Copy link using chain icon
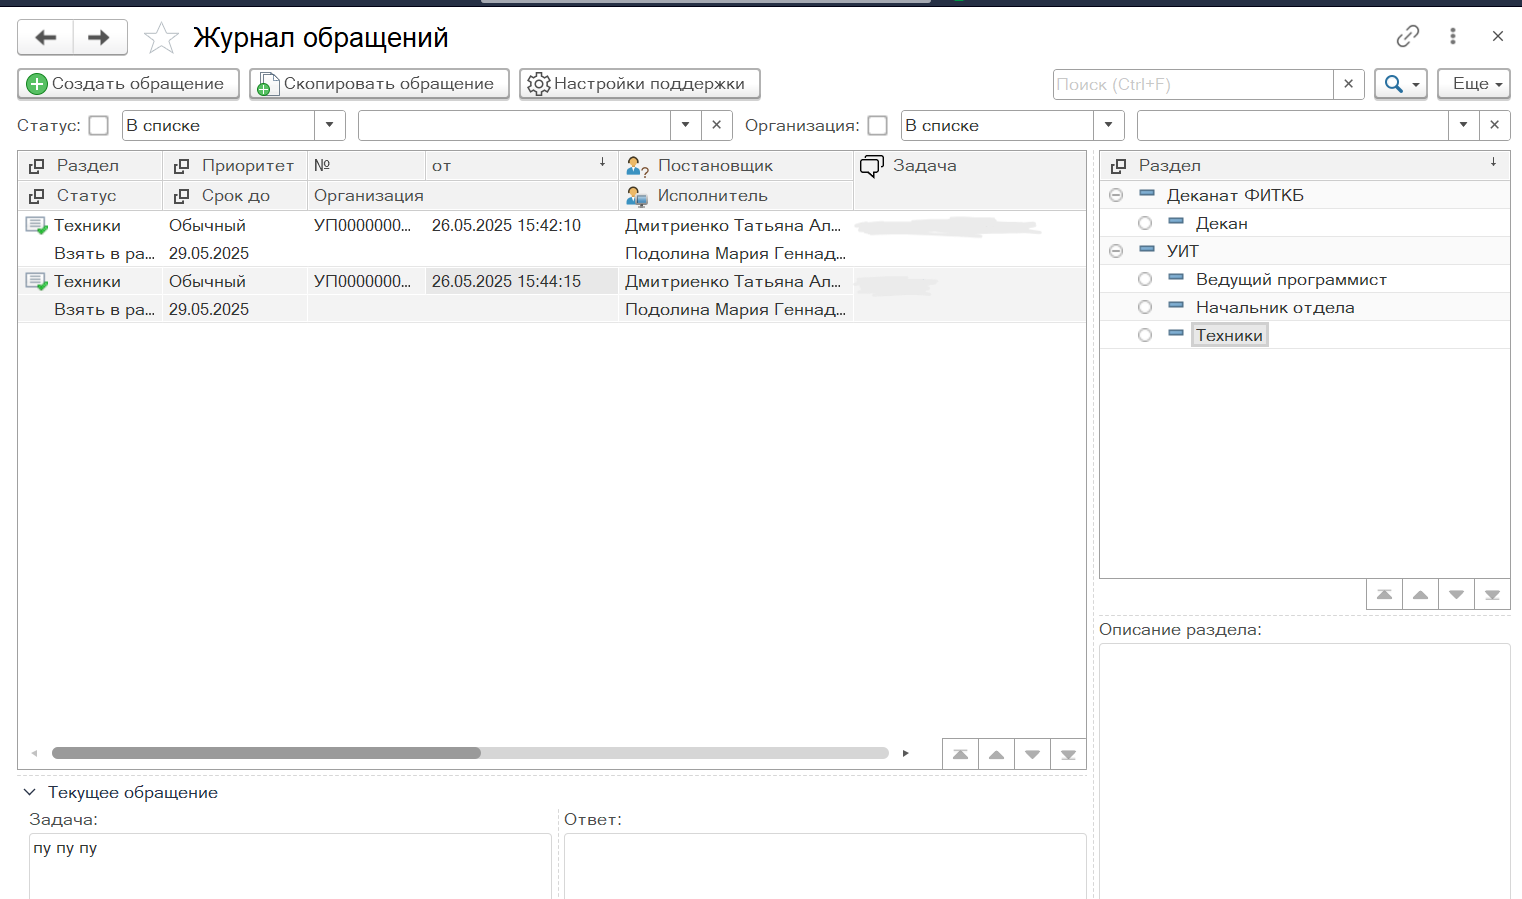1522x899 pixels. click(x=1407, y=37)
